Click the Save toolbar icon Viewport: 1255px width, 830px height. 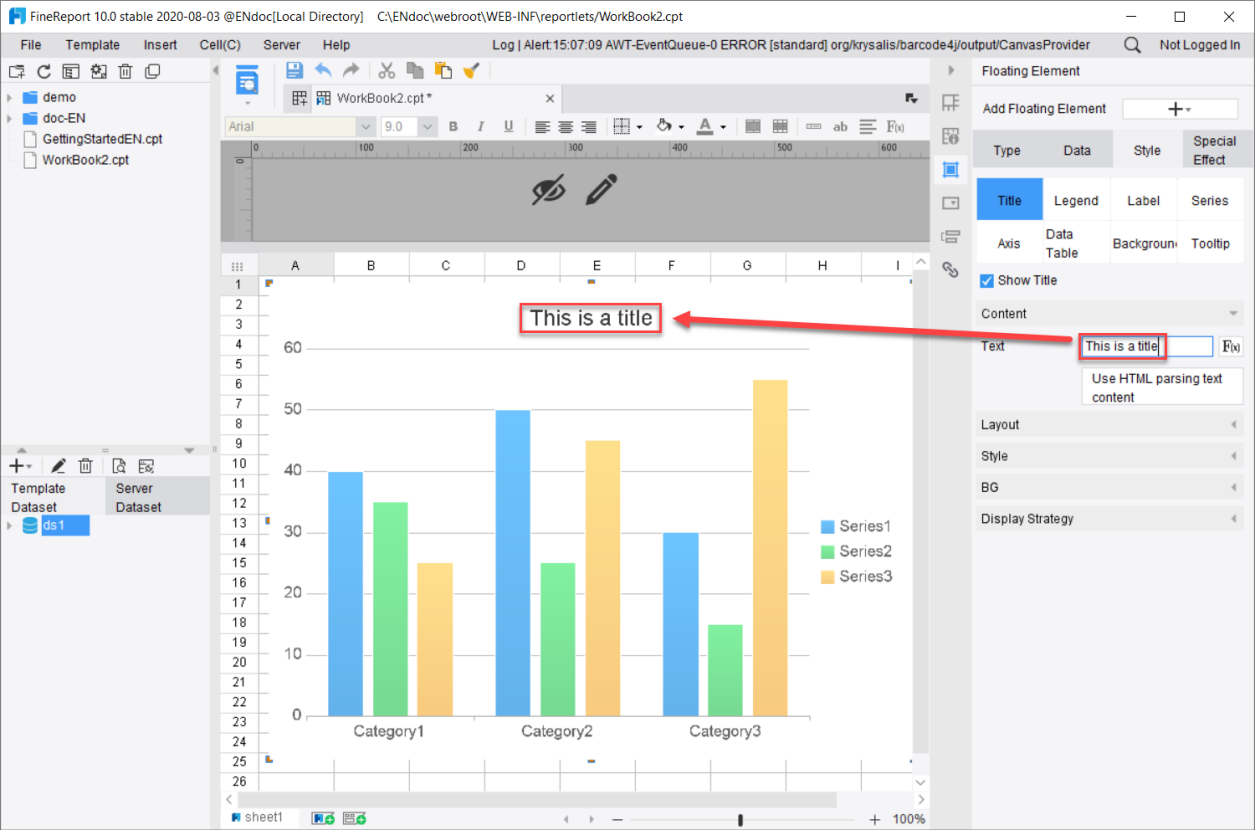(x=295, y=70)
